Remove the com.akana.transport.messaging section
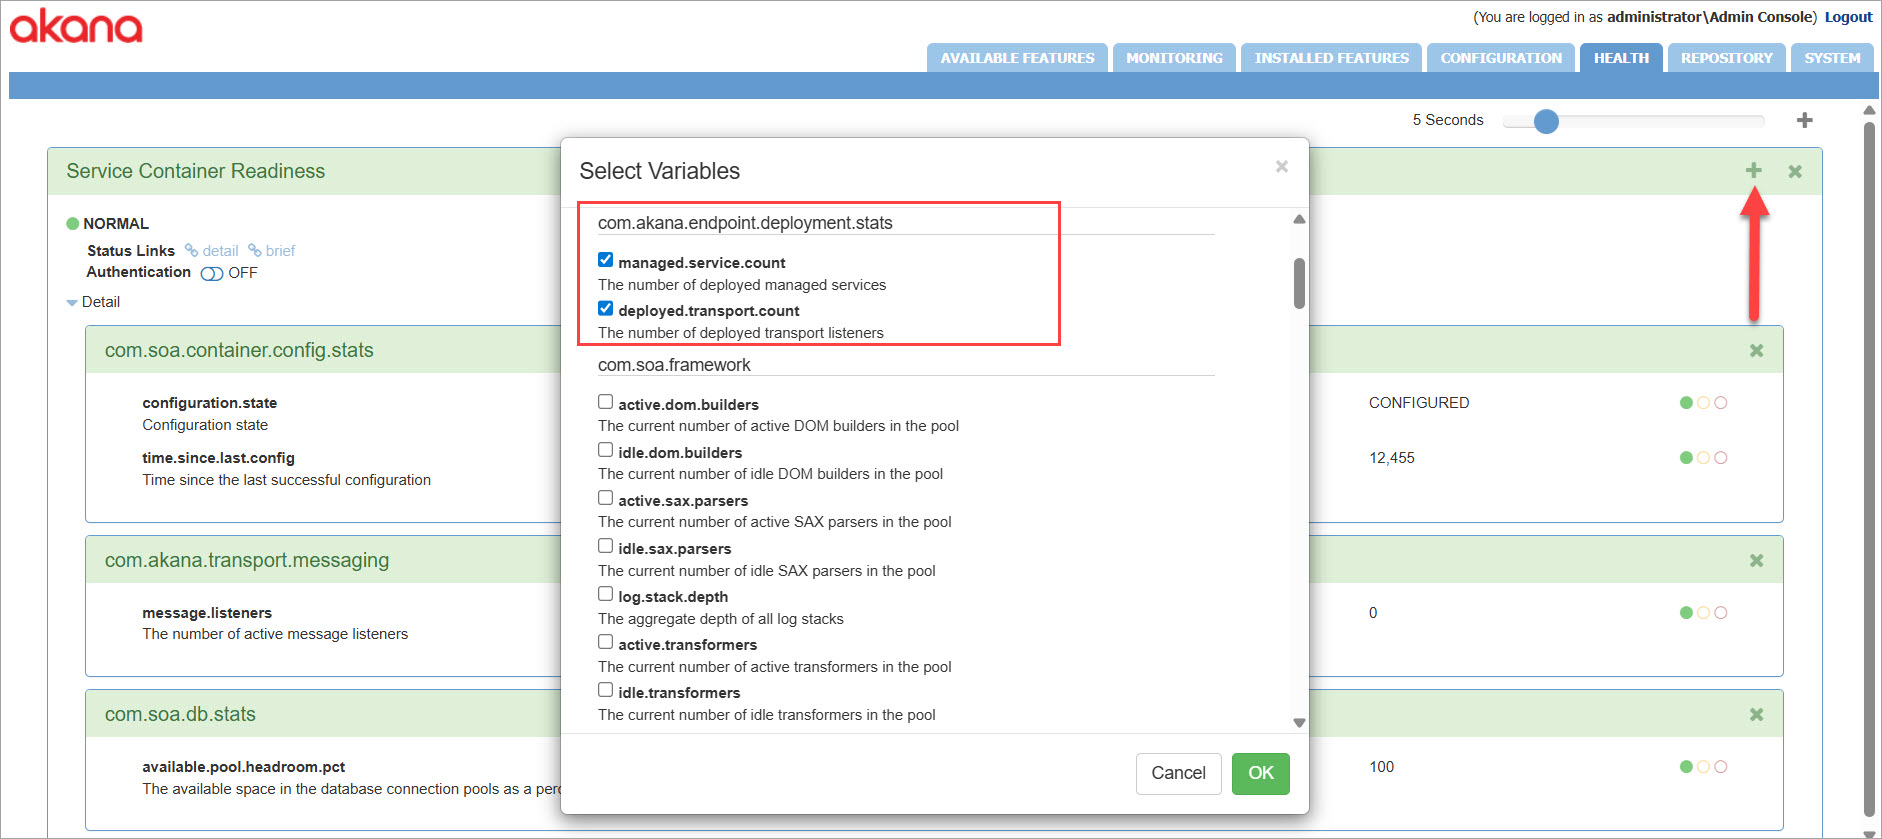 click(x=1756, y=561)
